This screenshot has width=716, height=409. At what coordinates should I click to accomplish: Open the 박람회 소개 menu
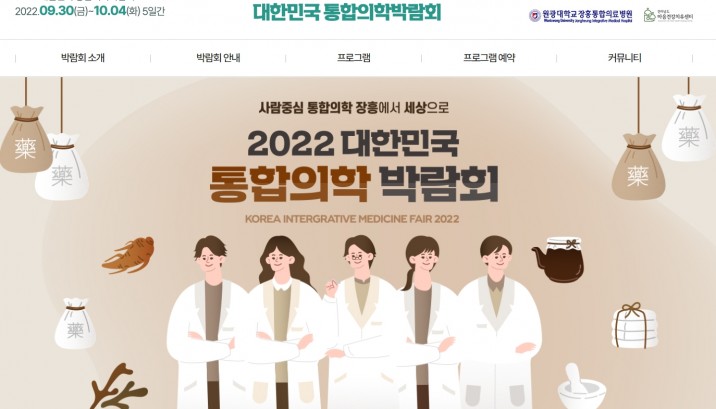click(x=83, y=58)
